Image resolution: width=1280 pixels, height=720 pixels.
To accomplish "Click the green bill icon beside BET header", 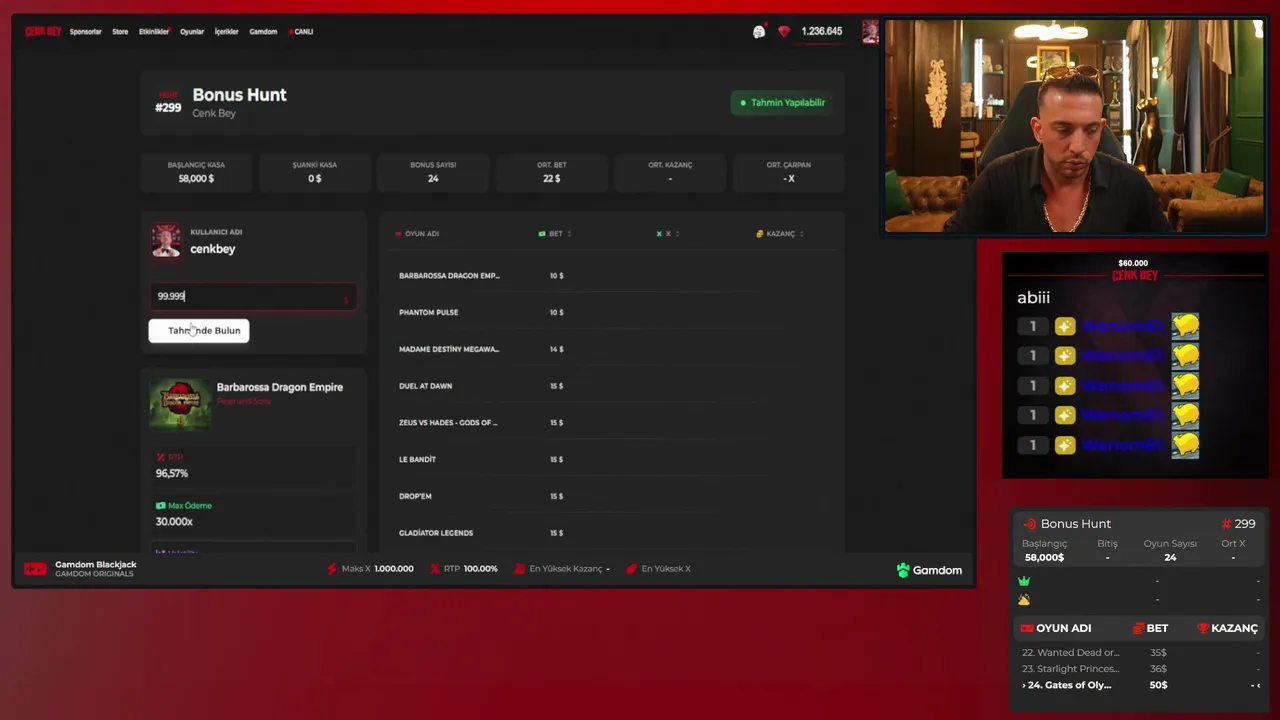I will pyautogui.click(x=542, y=234).
